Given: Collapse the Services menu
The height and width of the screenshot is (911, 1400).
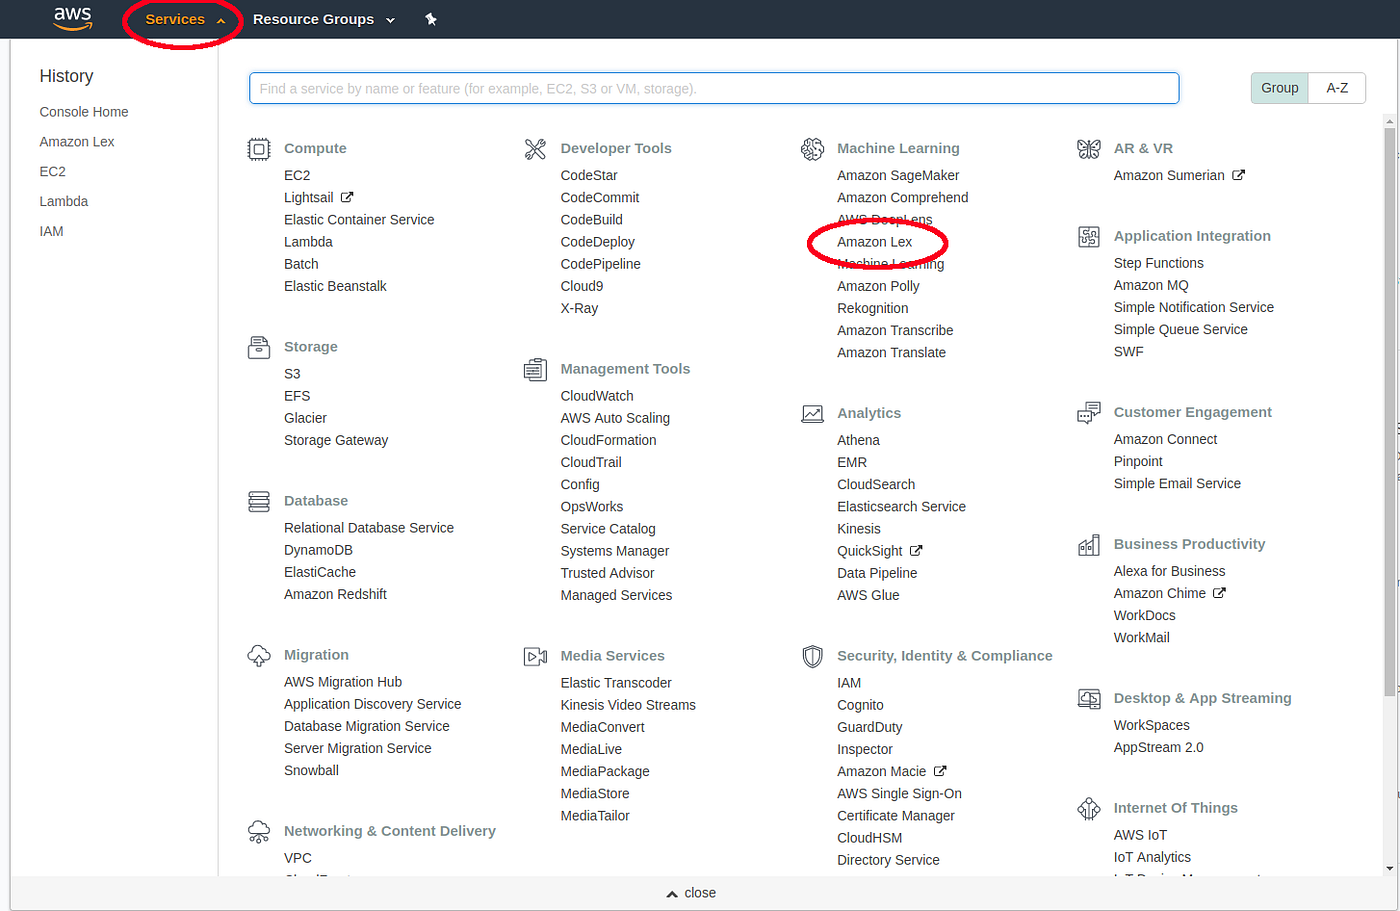Looking at the screenshot, I should tap(185, 19).
